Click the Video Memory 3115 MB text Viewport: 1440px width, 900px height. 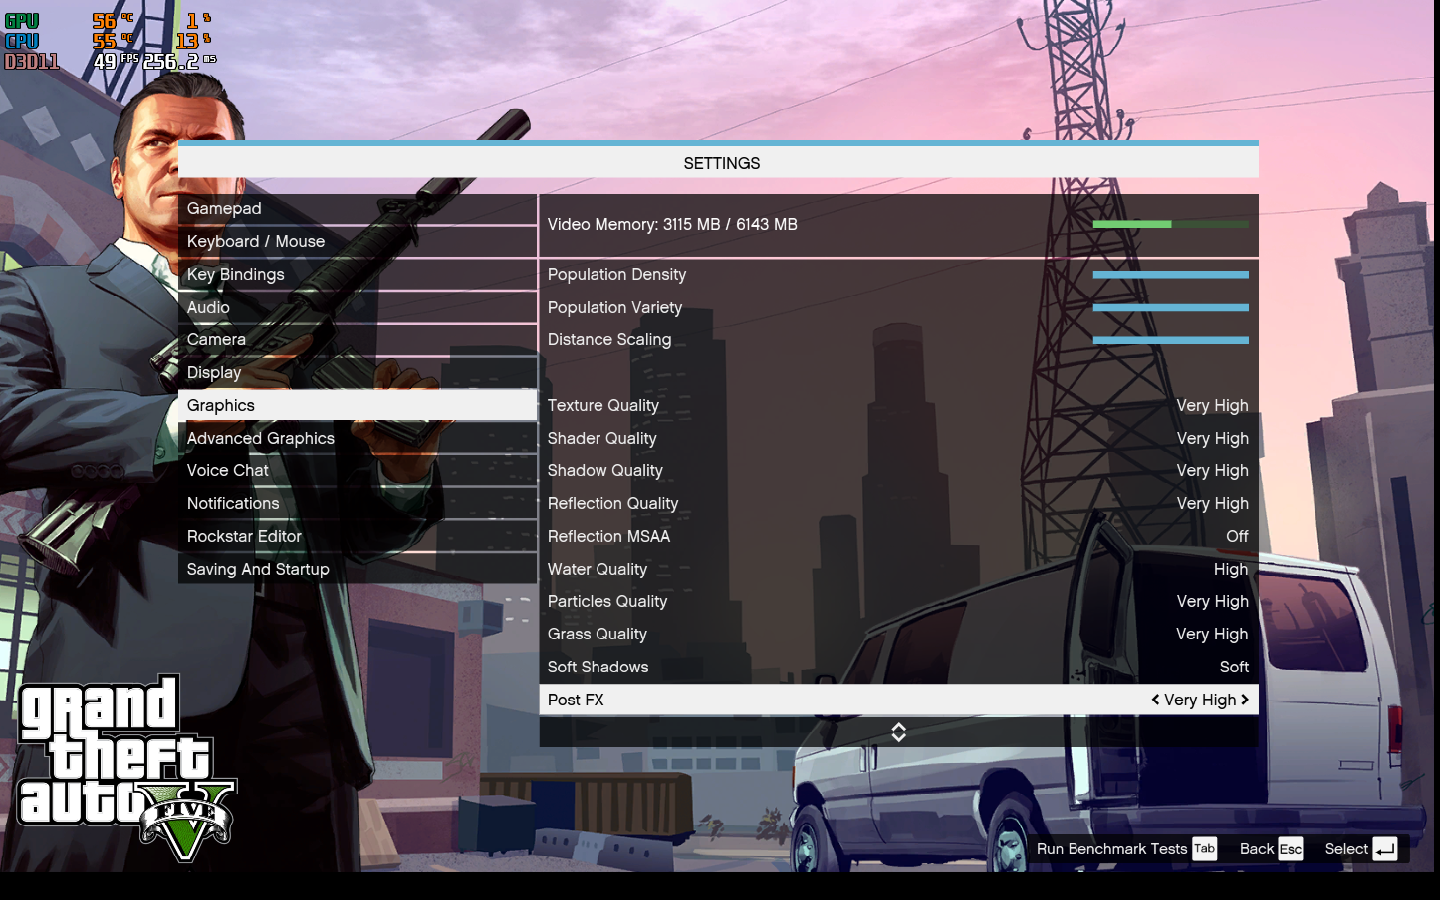pyautogui.click(x=673, y=224)
